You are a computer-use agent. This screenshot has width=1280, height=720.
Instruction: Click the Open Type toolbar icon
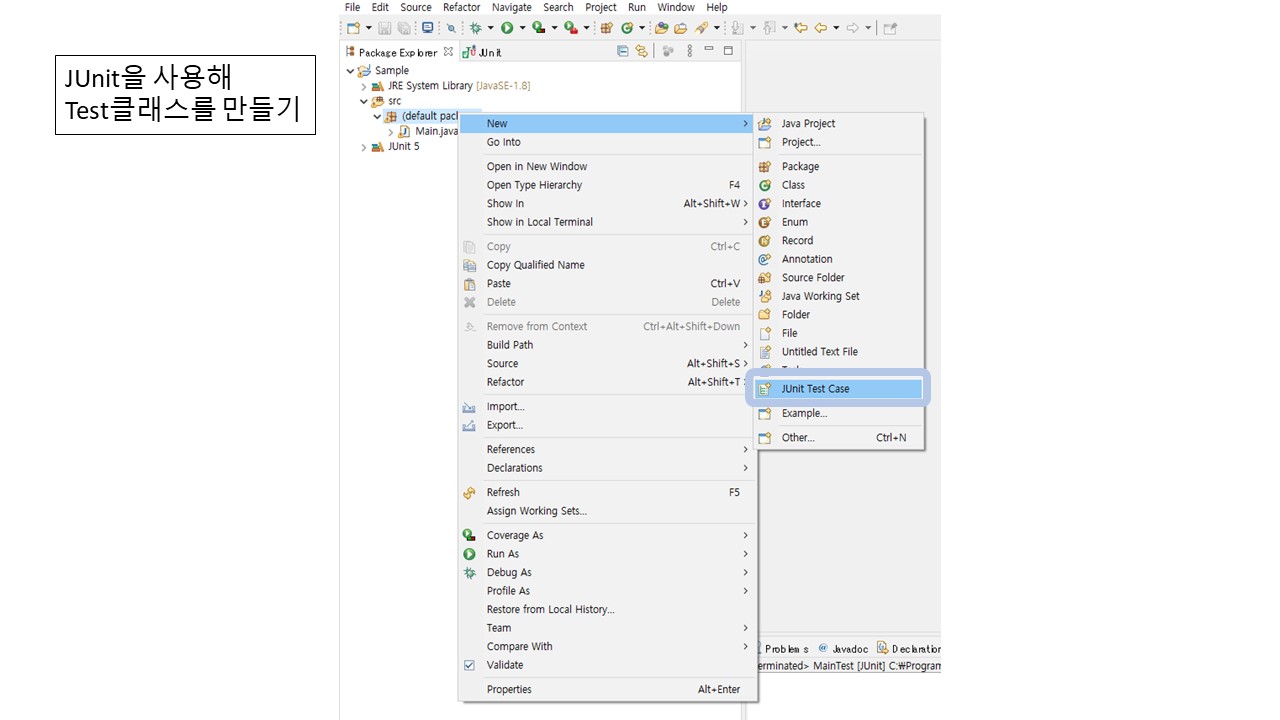point(661,28)
